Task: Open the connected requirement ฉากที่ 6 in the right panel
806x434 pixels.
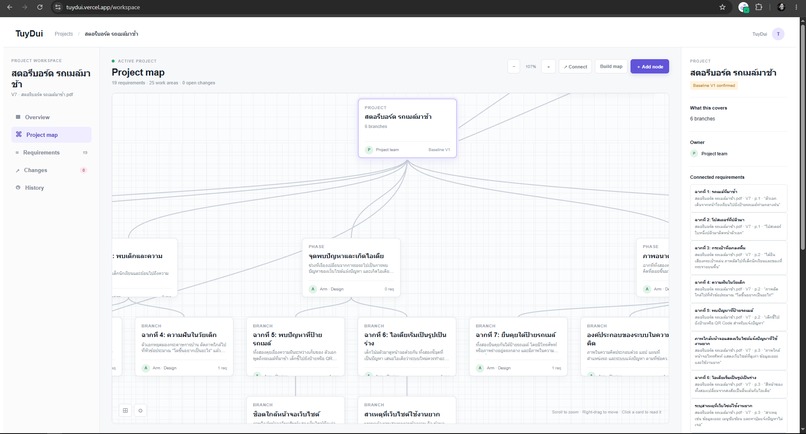Action: (x=738, y=384)
